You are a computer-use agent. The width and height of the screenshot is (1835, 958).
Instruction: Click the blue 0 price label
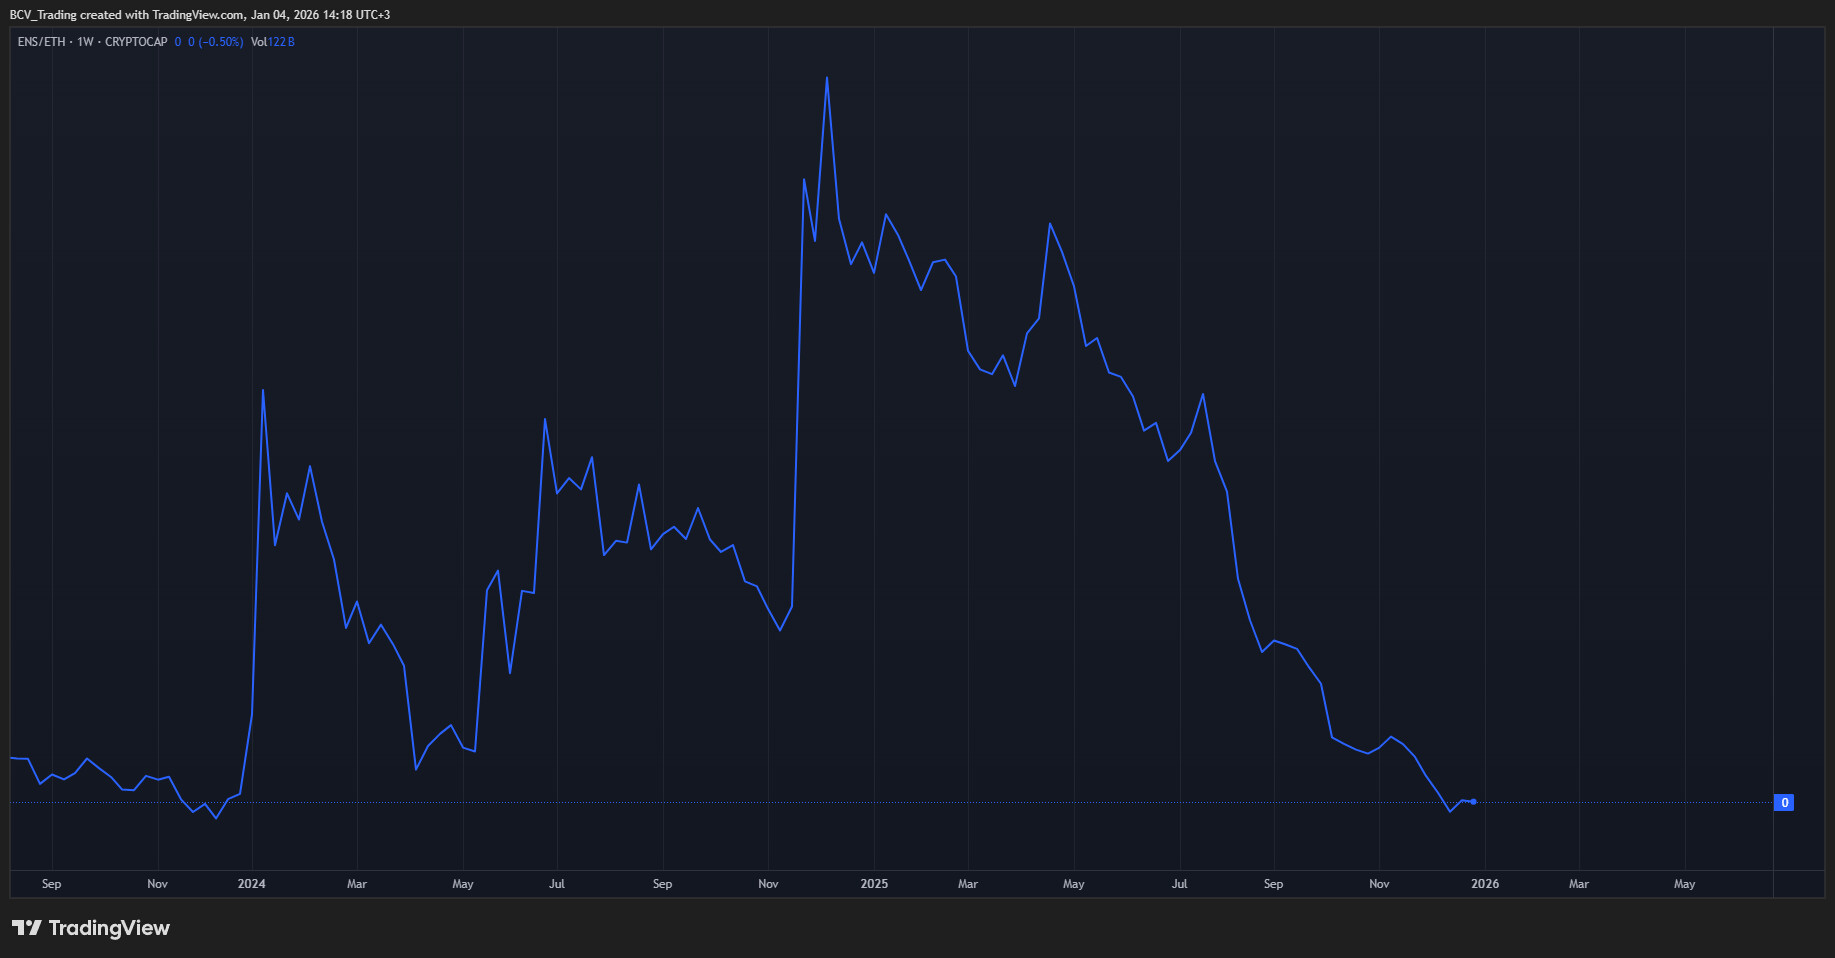click(x=1783, y=803)
